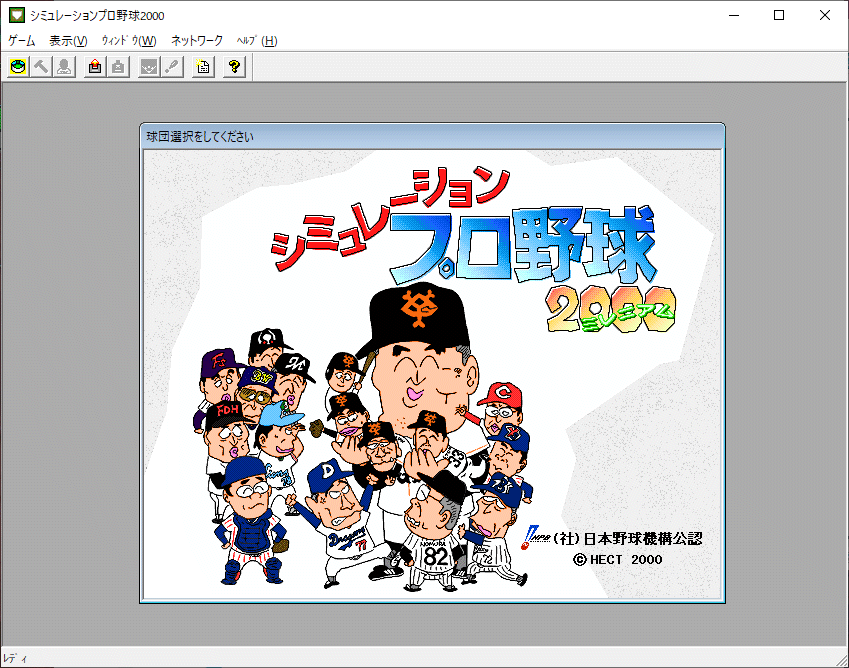Maximize the application window
This screenshot has height=668, width=849.
pos(779,15)
